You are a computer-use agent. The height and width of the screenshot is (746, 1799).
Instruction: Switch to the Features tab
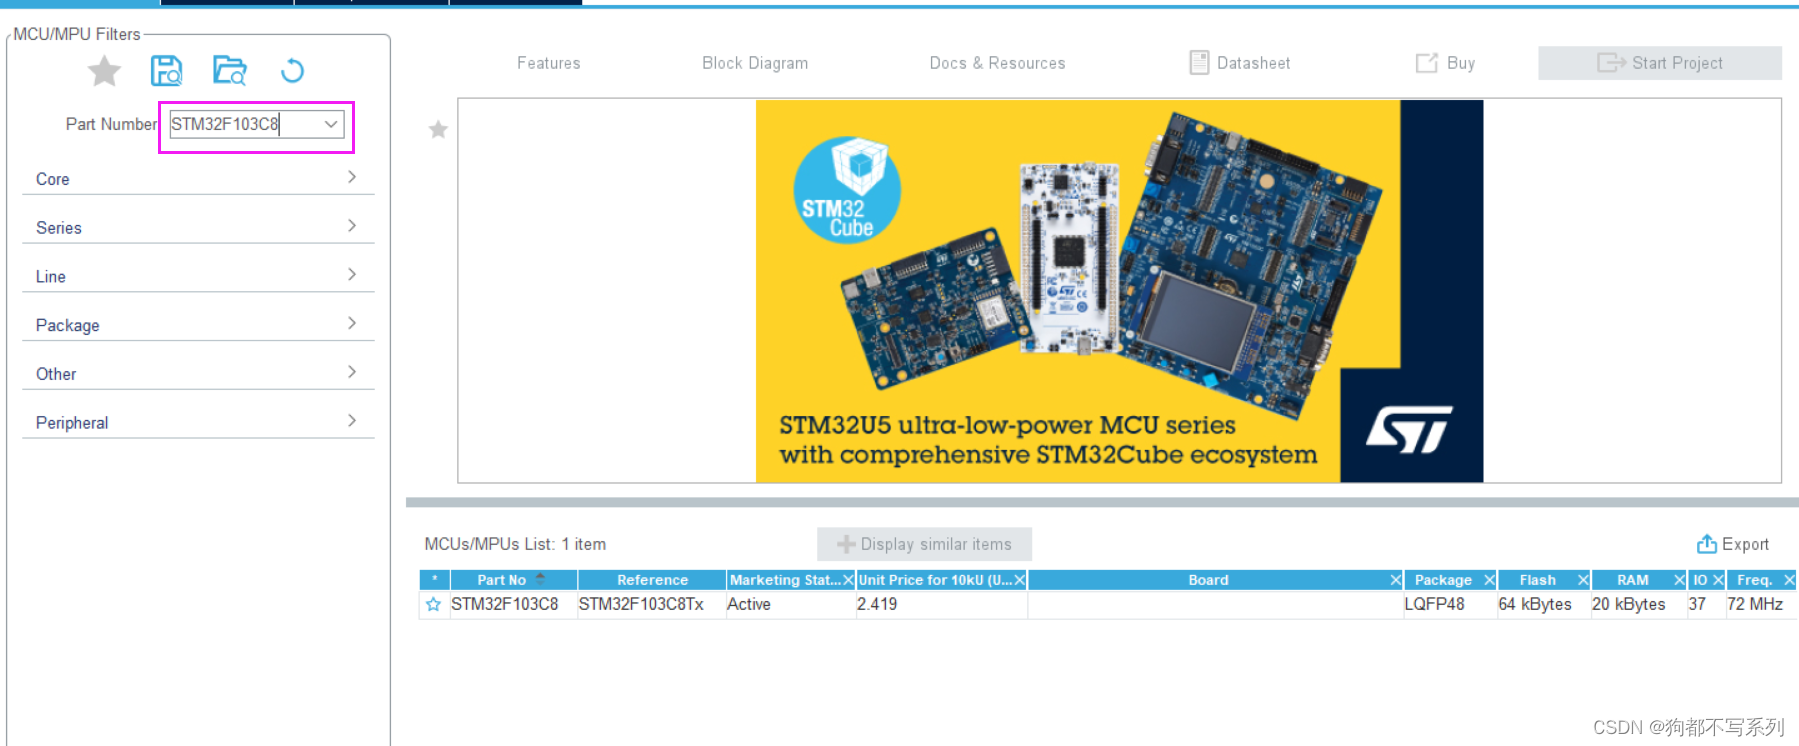(x=548, y=63)
